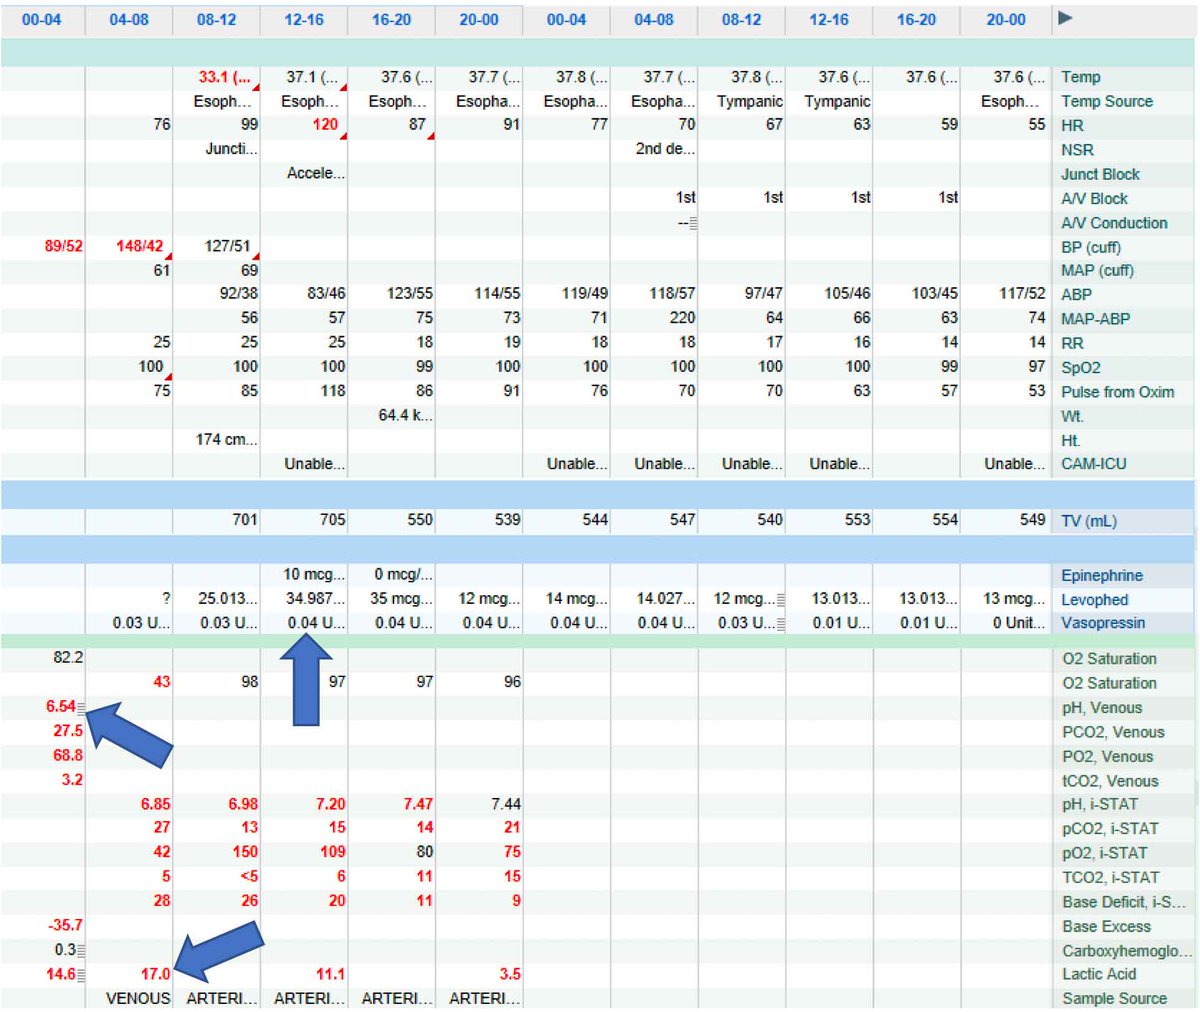Open the note icon beside Levophed 12 mcg in the second 08-12 column
Image resolution: width=1200 pixels, height=1012 pixels.
pos(781,600)
